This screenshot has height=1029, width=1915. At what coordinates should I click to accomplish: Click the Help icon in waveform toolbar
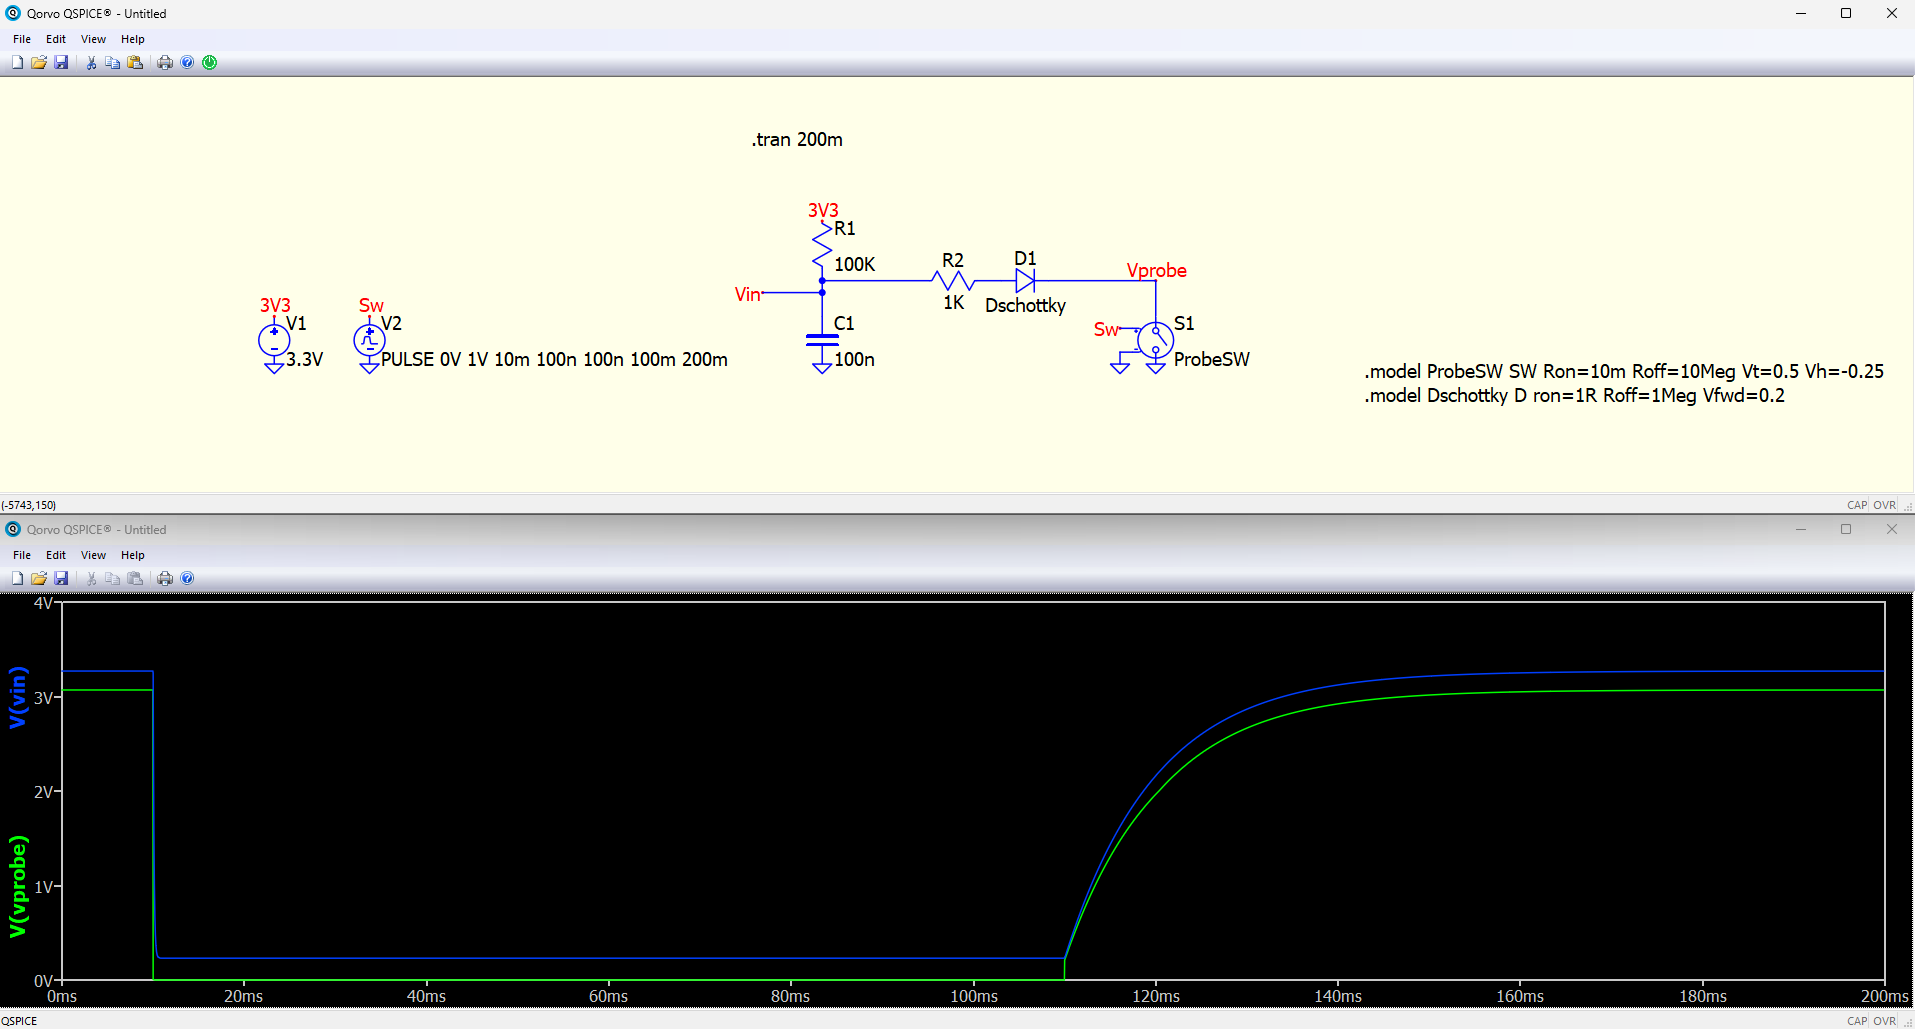pos(187,578)
